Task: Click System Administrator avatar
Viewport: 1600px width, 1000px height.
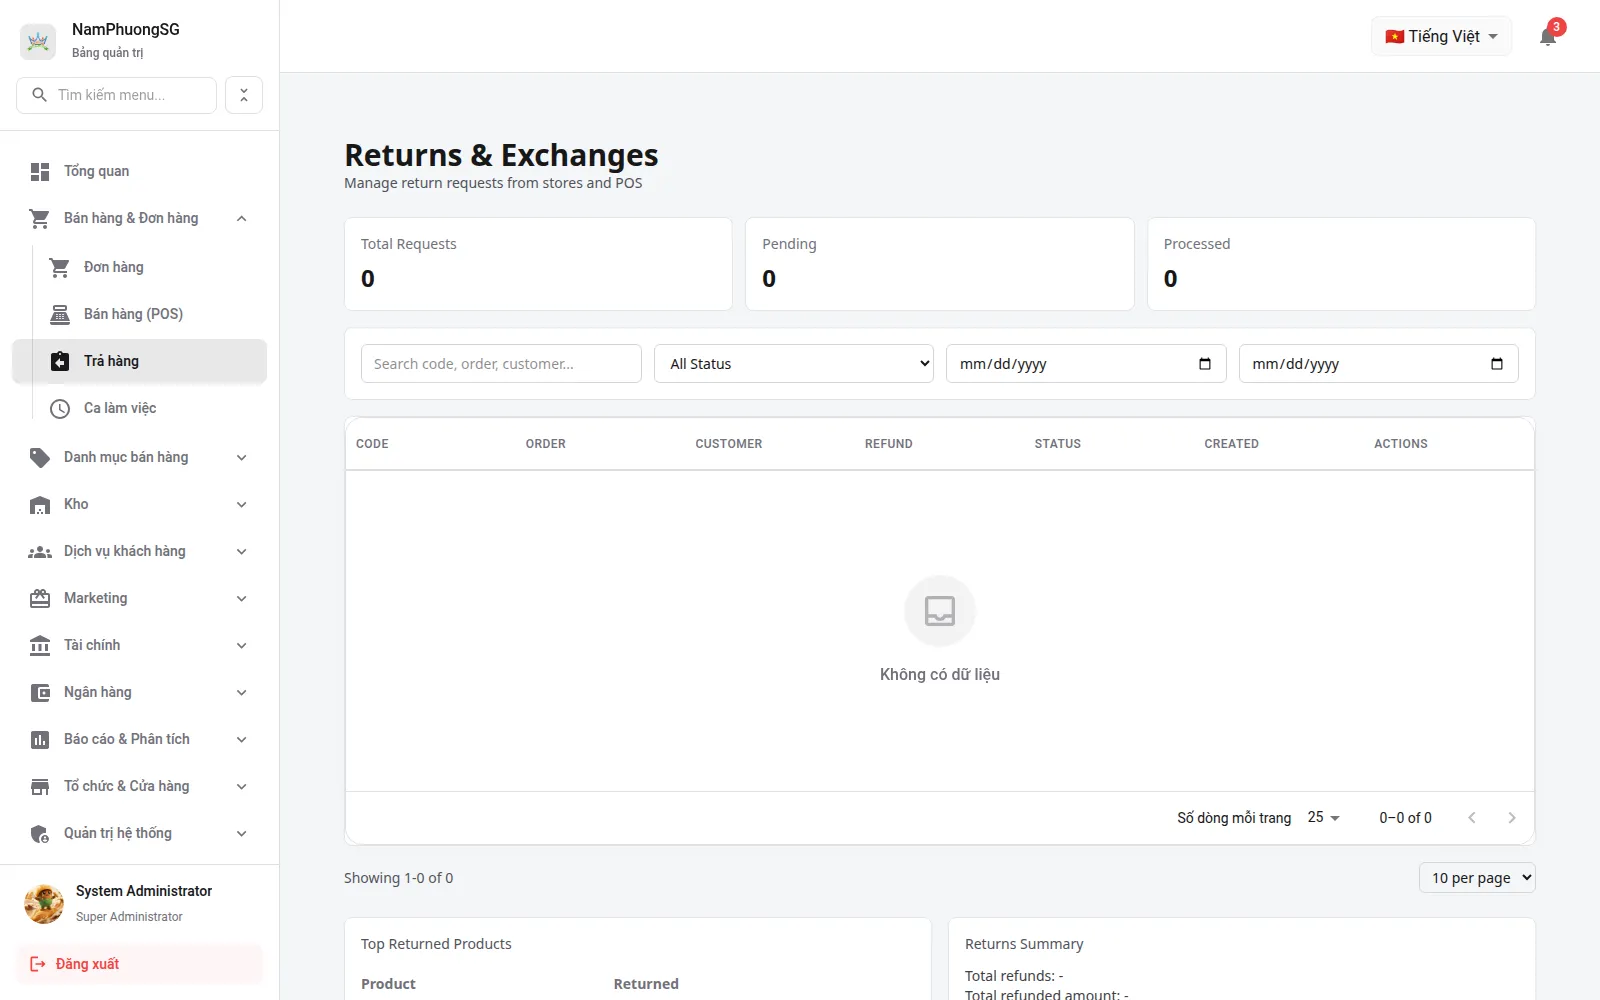Action: point(44,904)
